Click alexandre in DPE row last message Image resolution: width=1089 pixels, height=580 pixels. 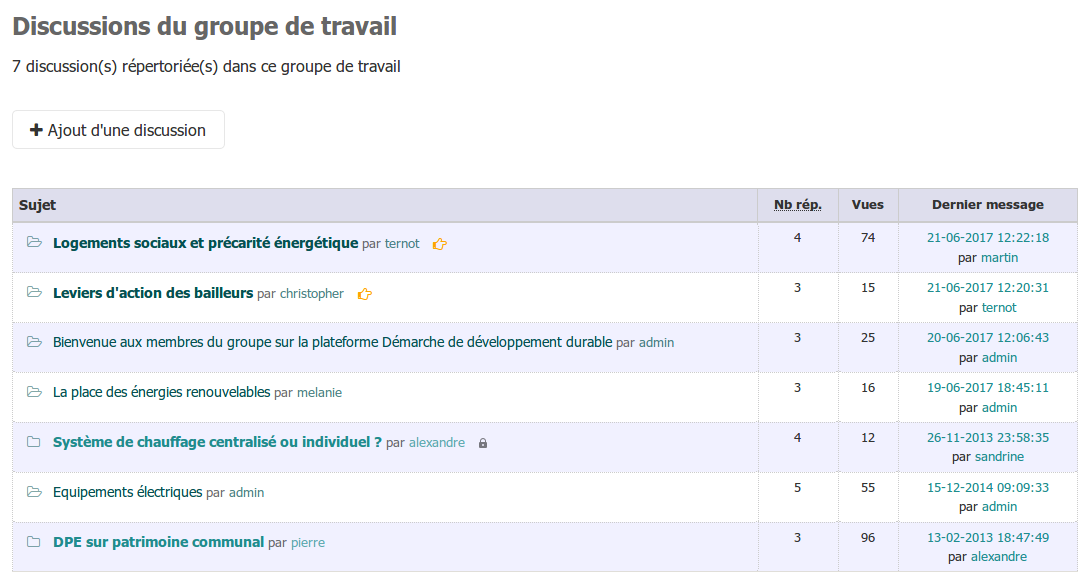[999, 556]
